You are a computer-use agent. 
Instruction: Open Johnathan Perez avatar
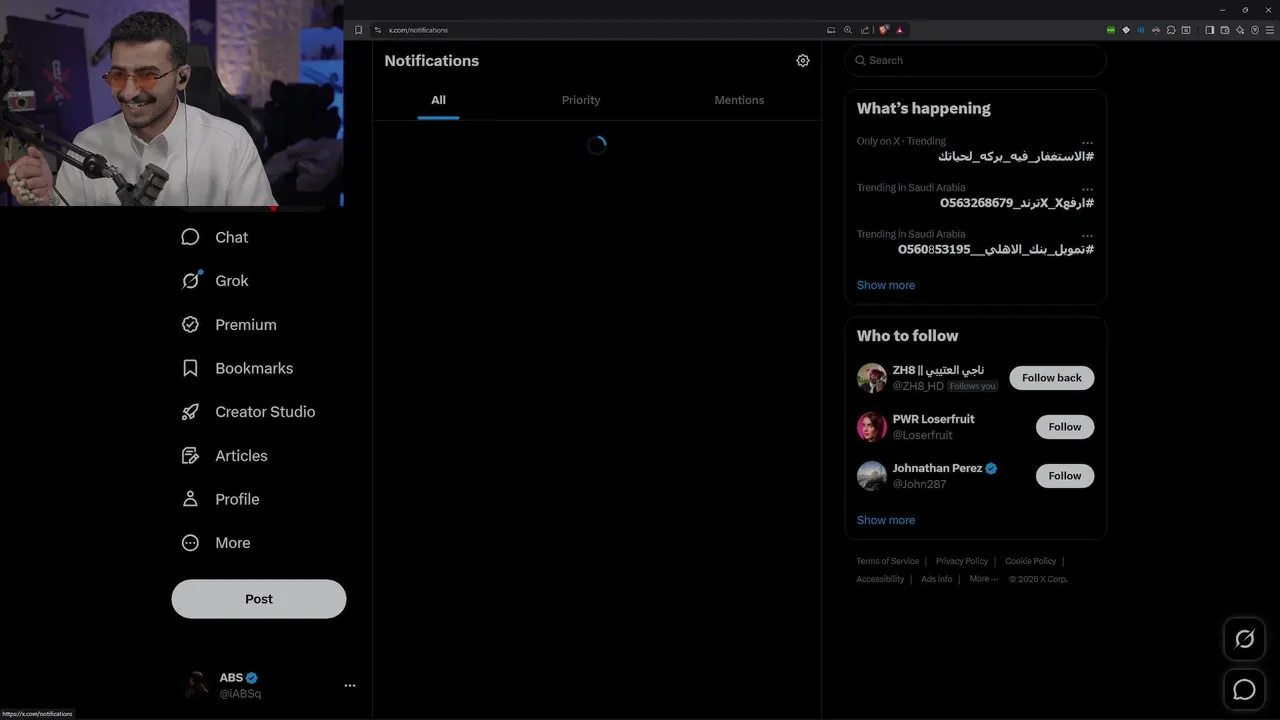[x=872, y=476]
